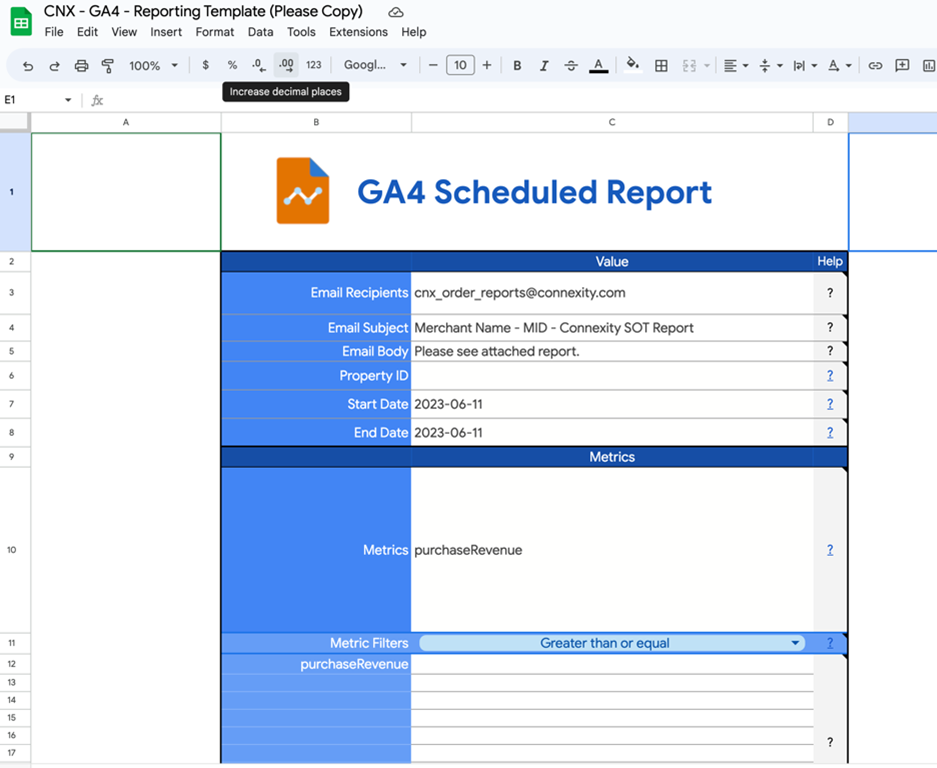Viewport: 937px width, 768px height.
Task: Click the Increase decimal places icon
Action: (286, 65)
